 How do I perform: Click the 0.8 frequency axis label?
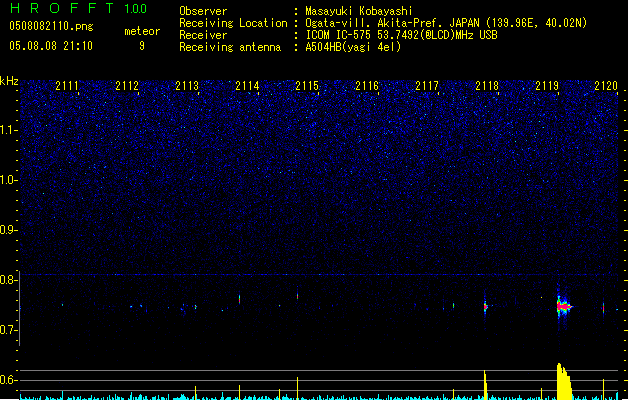(x=8, y=280)
